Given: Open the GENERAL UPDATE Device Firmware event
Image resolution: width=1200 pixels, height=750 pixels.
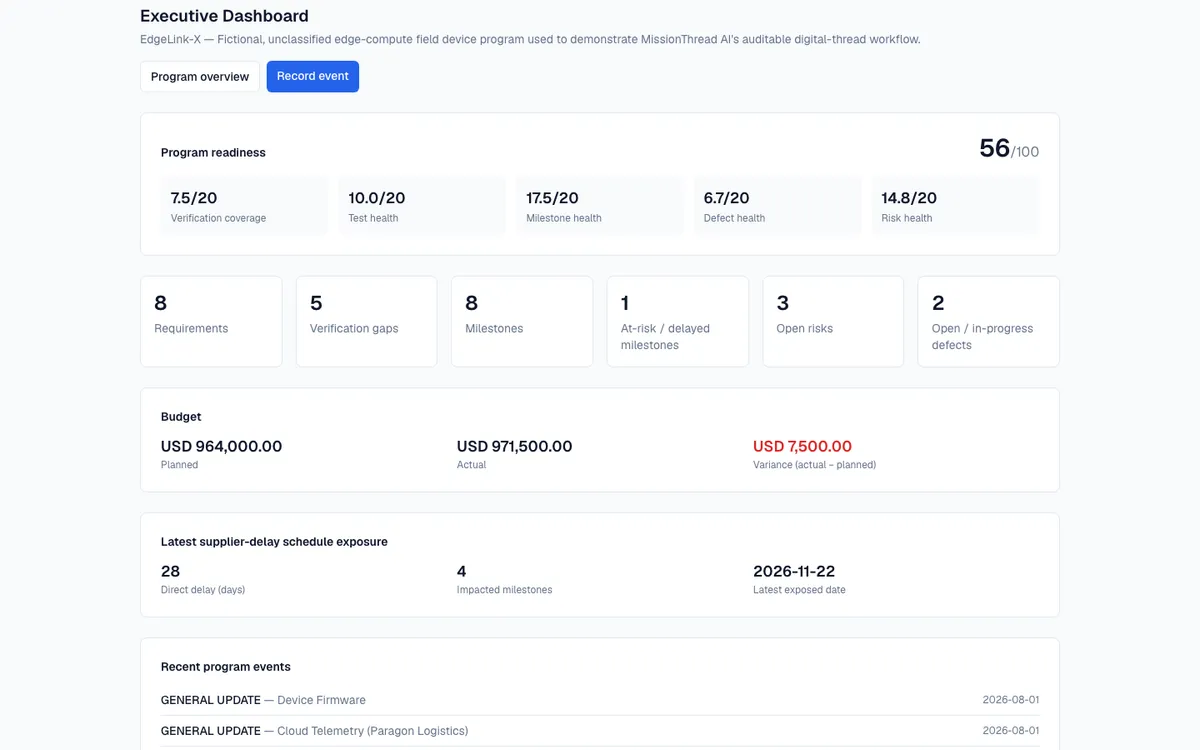Looking at the screenshot, I should [x=600, y=700].
